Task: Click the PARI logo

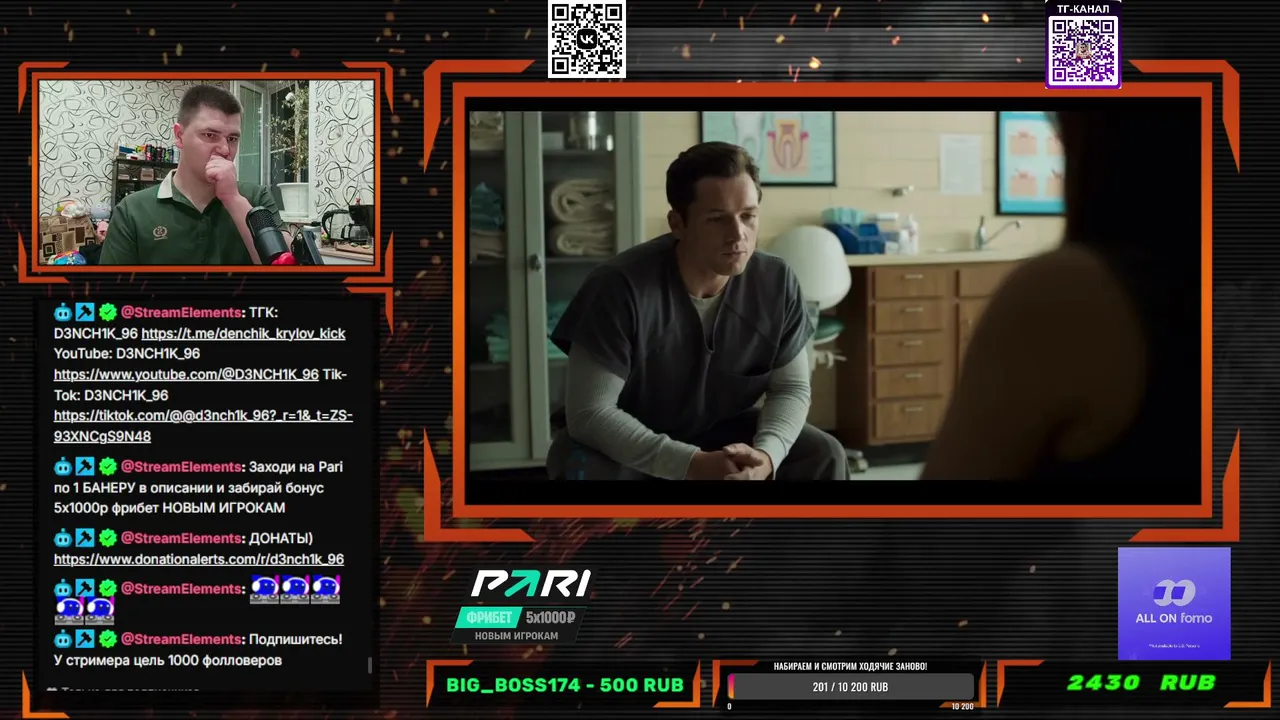Action: point(531,584)
